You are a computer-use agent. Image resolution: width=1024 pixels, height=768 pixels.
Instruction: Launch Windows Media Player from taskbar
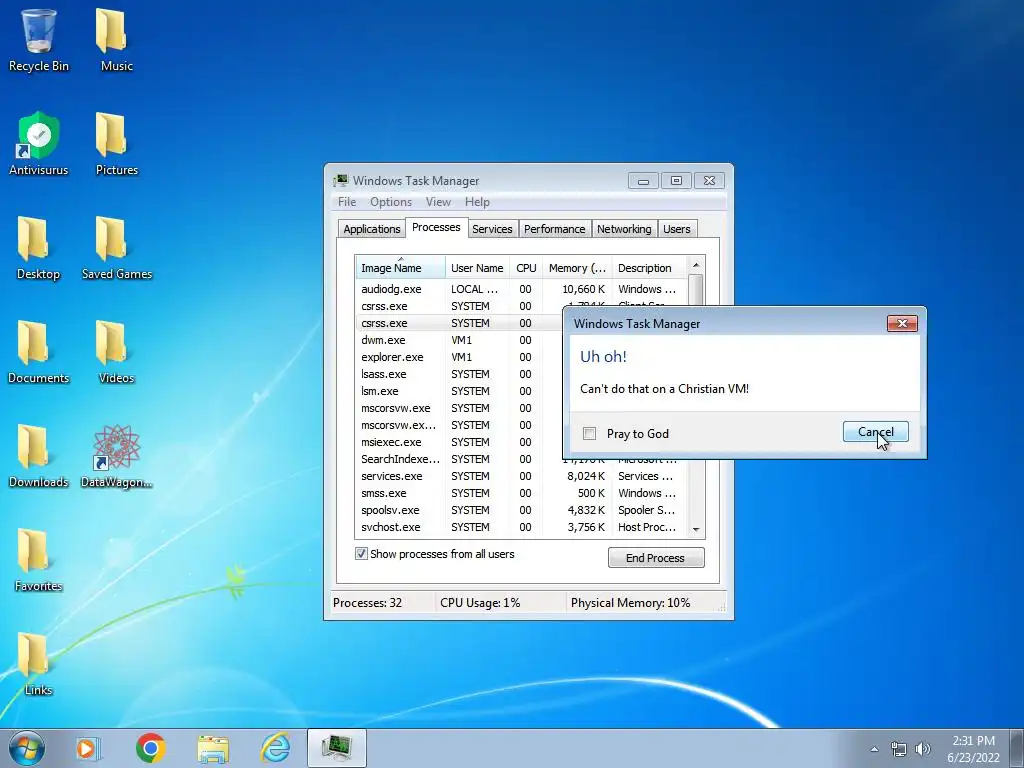(x=88, y=748)
